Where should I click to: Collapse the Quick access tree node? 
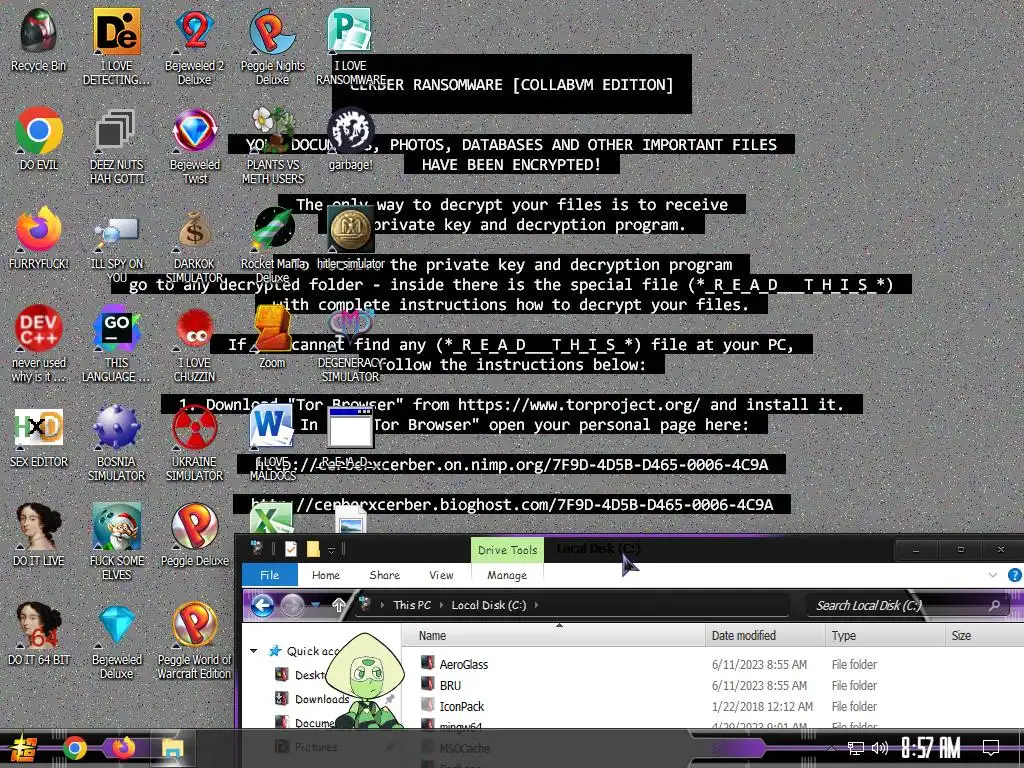253,651
